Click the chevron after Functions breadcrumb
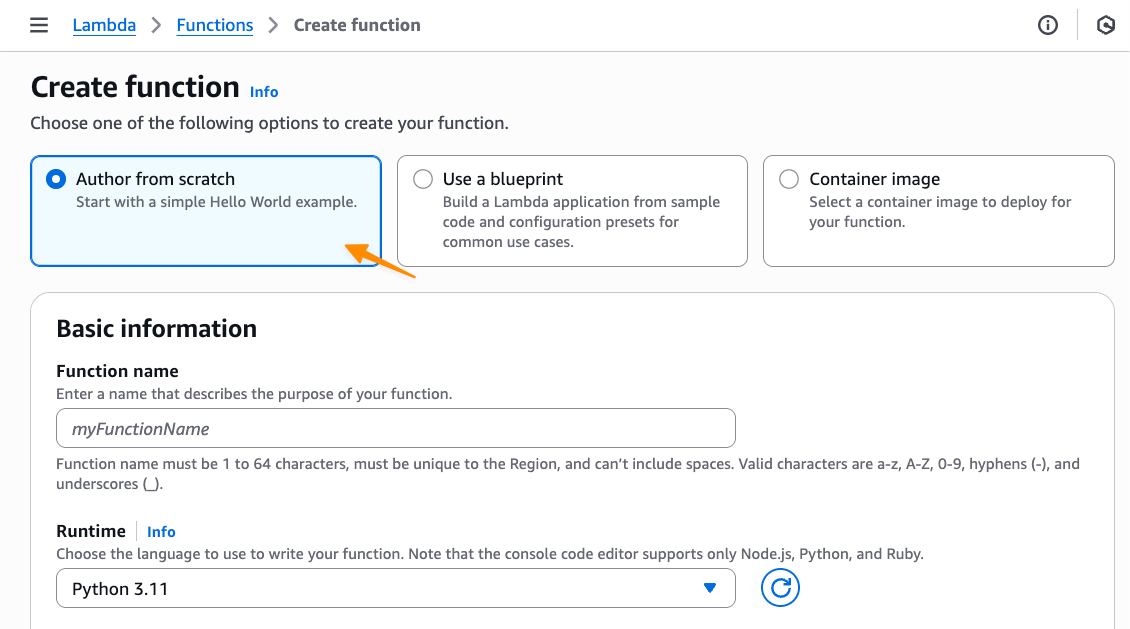Viewport: 1130px width, 629px height. (x=274, y=26)
